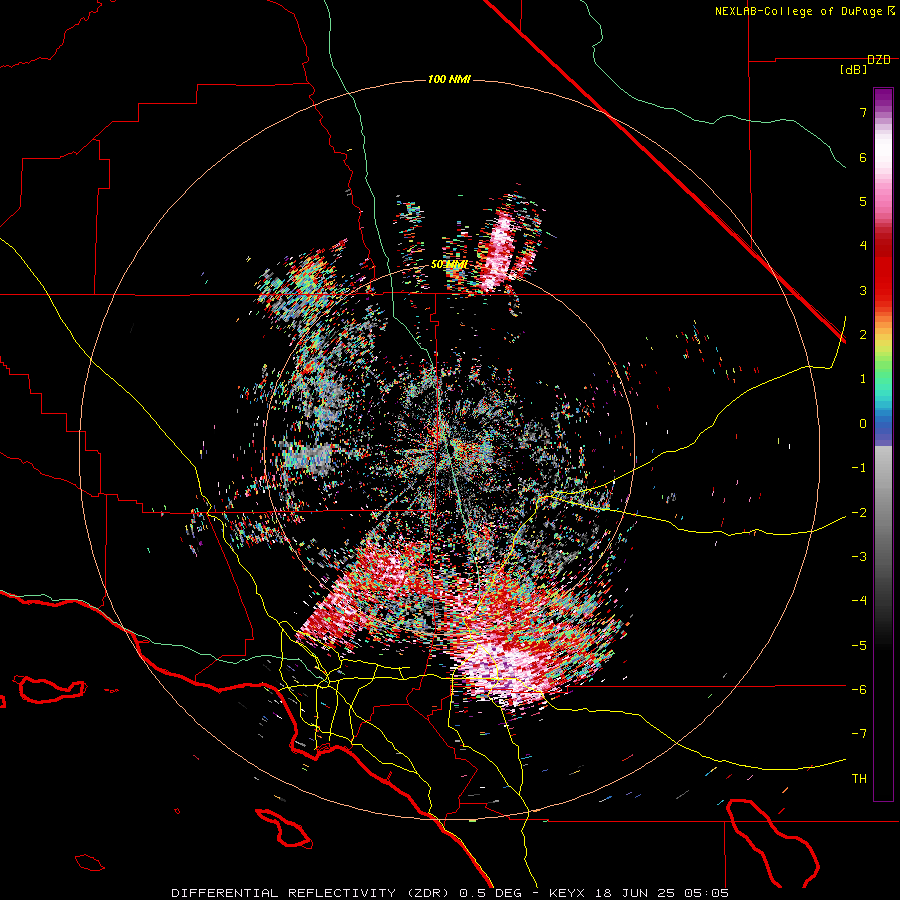
Task: Click the "-7" value on the dB scale
Action: point(859,734)
